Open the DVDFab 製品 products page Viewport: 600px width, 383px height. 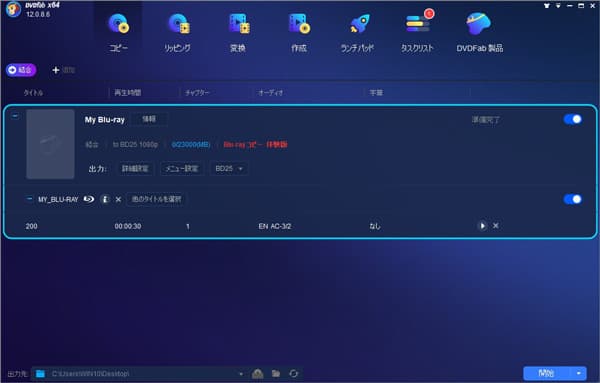click(479, 33)
